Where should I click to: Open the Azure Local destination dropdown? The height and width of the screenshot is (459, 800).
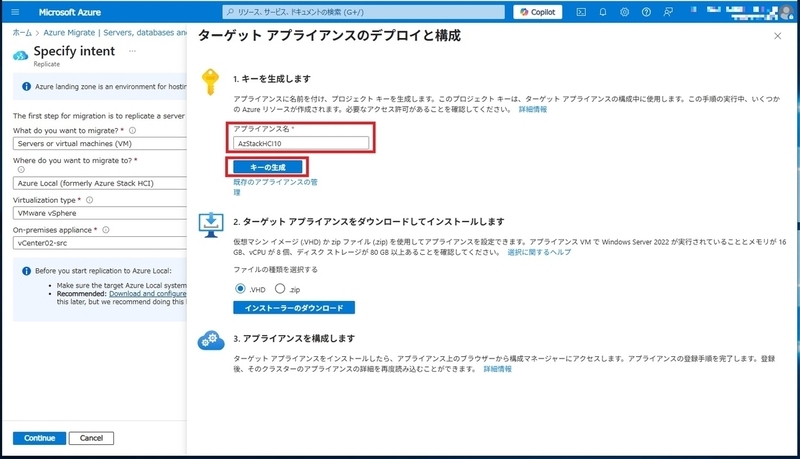click(x=99, y=183)
